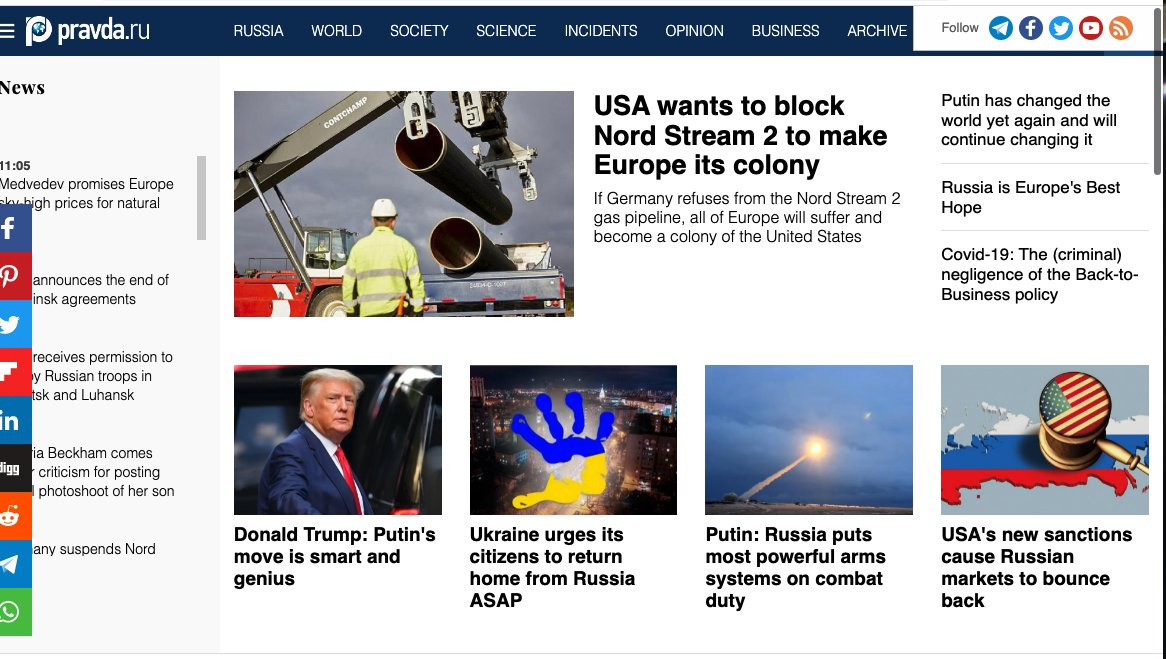Open Russia is Europe's Best Hope article
Image resolution: width=1166 pixels, height=659 pixels.
(1030, 197)
